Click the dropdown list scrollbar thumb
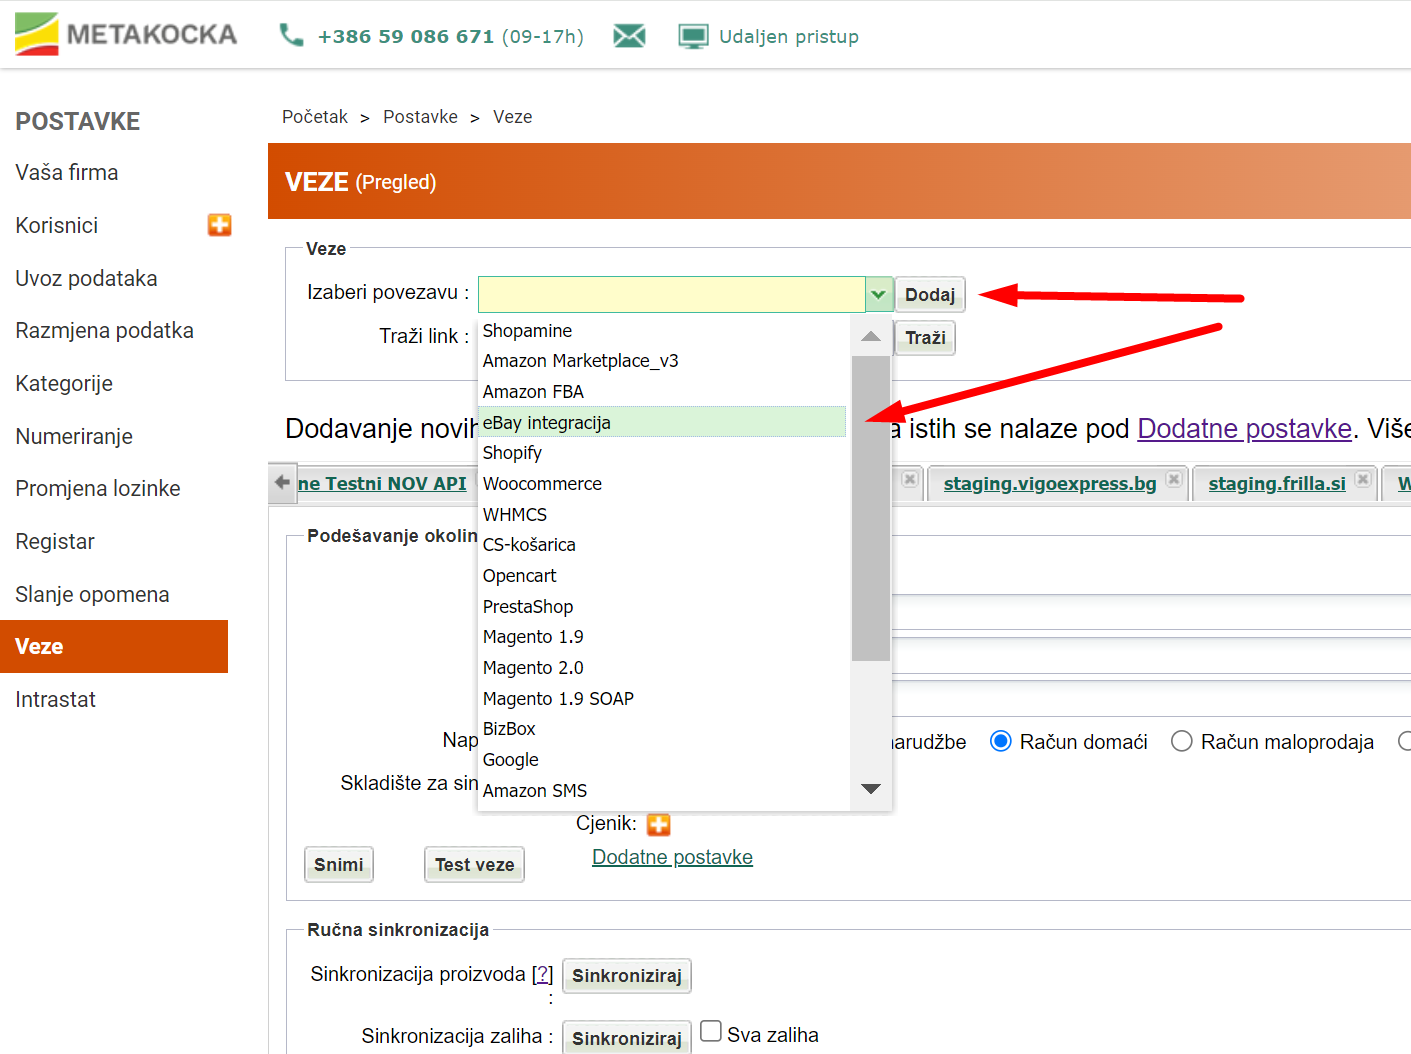Viewport: 1411px width, 1054px height. pos(871,508)
